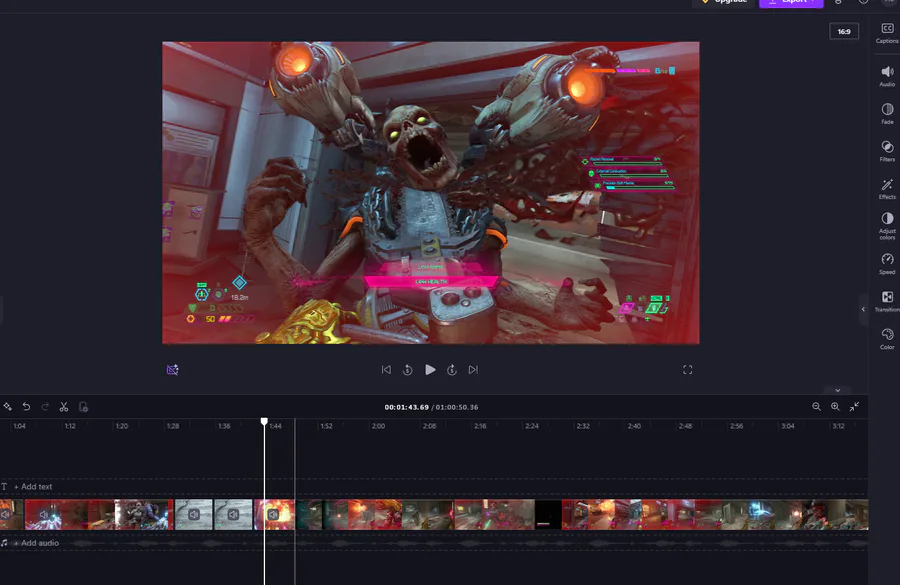Toggle mute on the leftmost cut-off clip
Viewport: 900px width, 585px height.
pos(5,514)
